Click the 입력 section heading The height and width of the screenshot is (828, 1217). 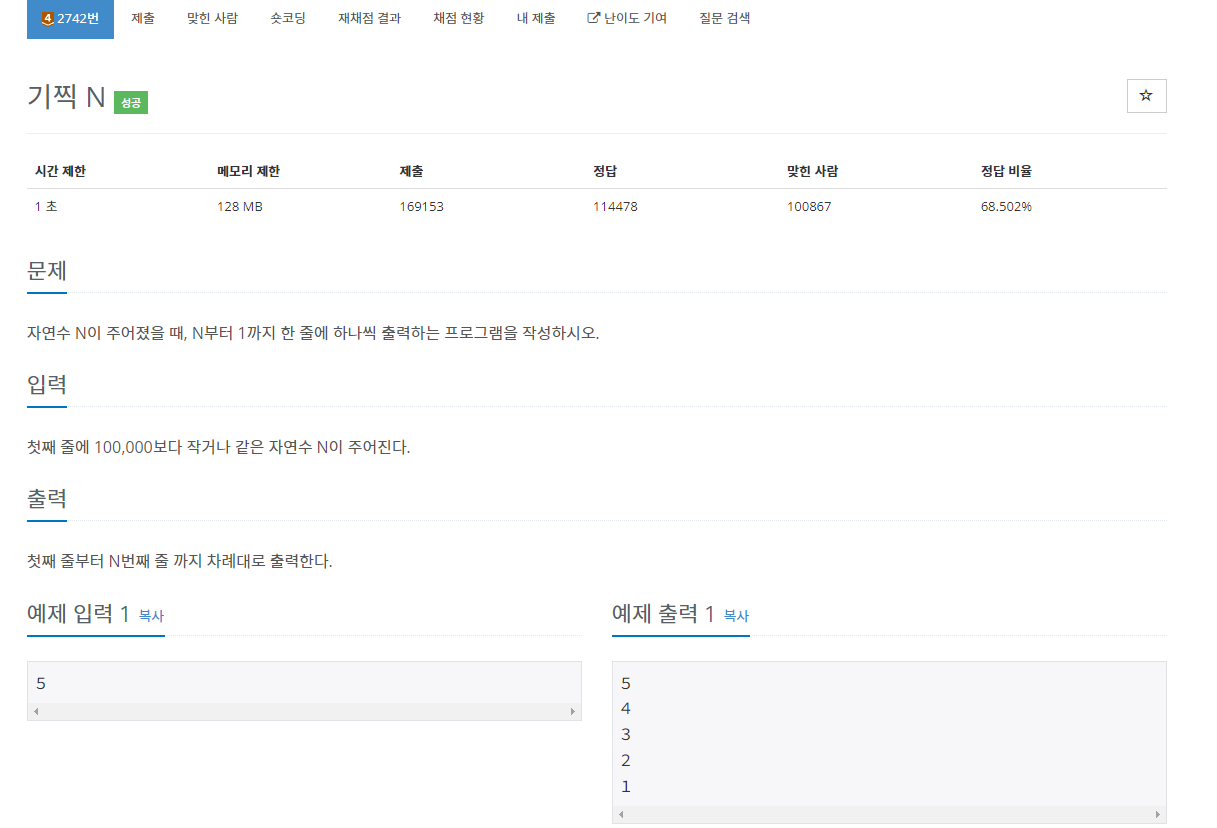point(47,384)
